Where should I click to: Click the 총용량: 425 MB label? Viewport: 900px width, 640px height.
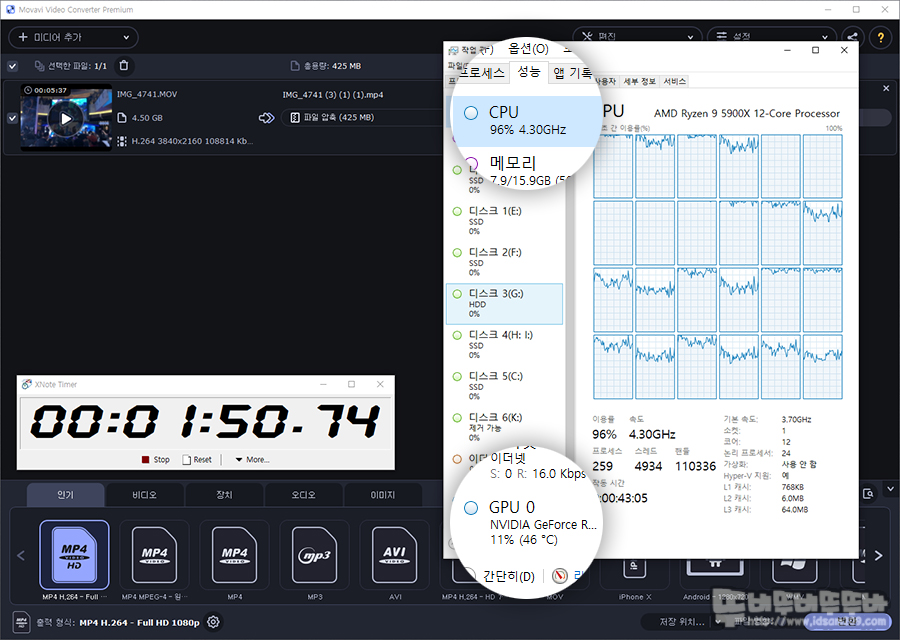tap(332, 66)
